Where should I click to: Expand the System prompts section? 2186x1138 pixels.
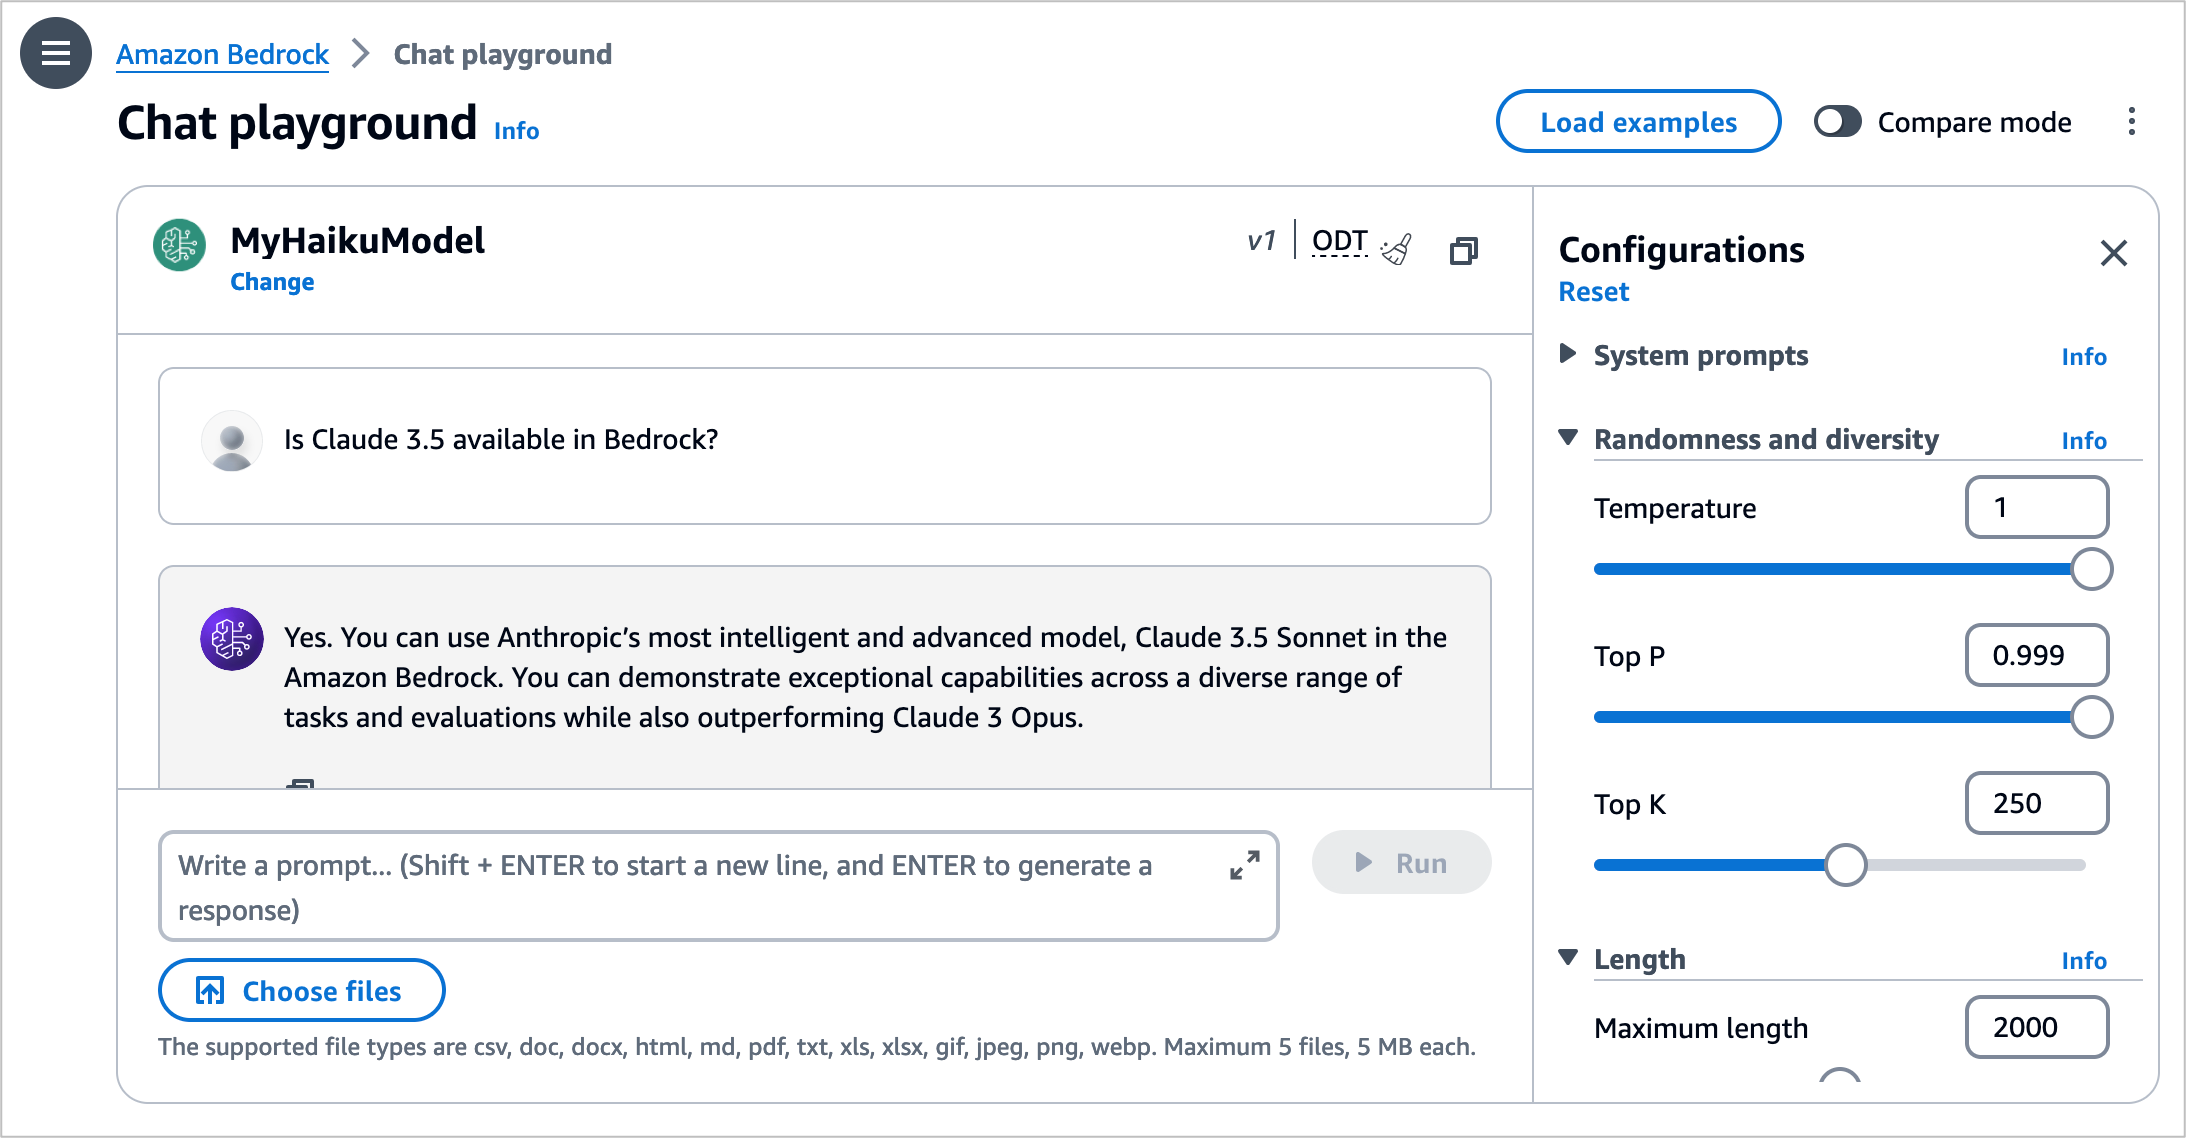tap(1568, 354)
